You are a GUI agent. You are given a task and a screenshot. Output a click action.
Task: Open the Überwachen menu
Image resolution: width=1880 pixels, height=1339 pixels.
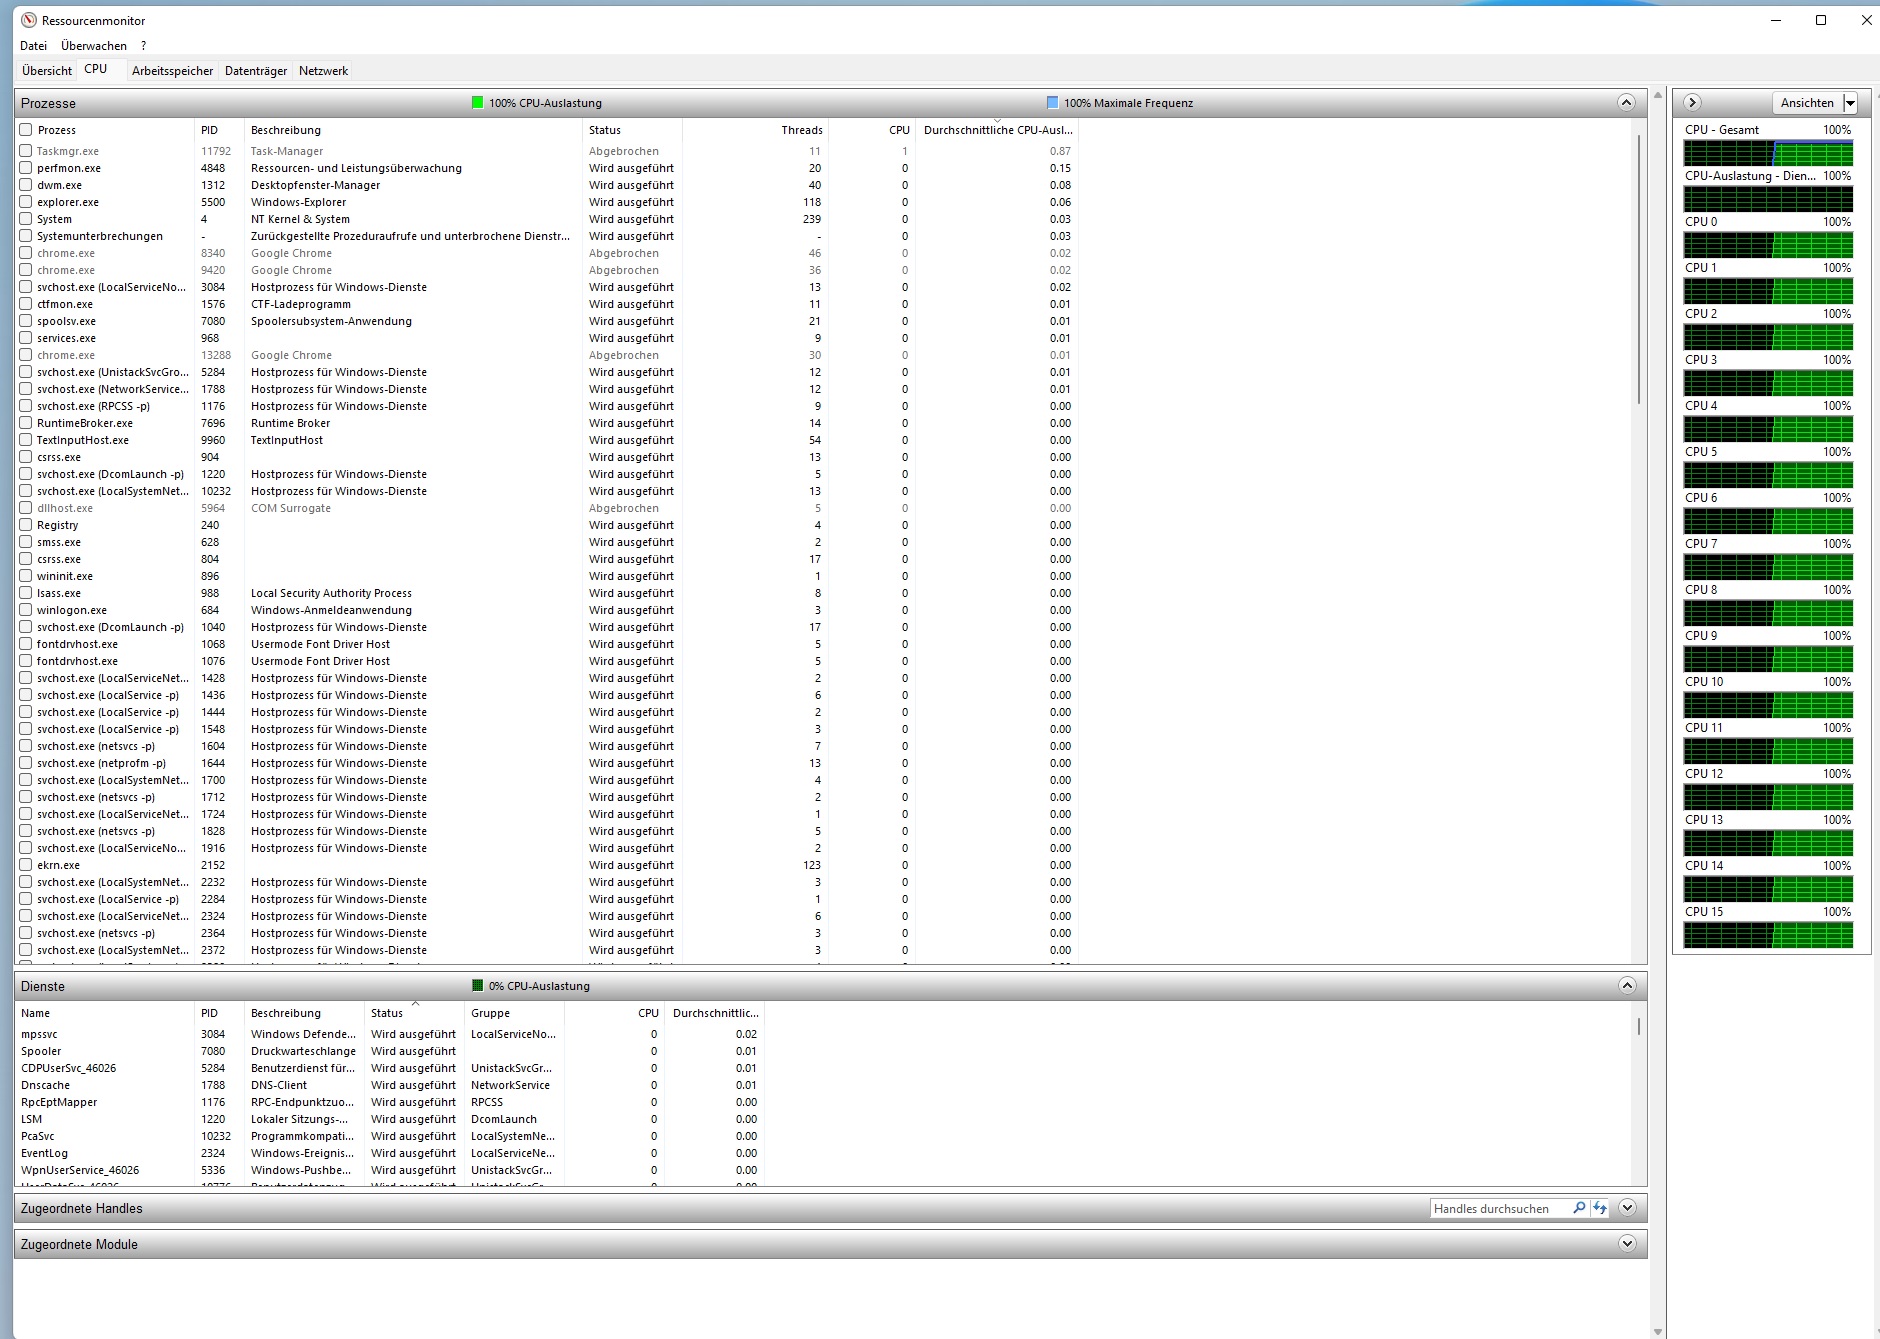(94, 45)
